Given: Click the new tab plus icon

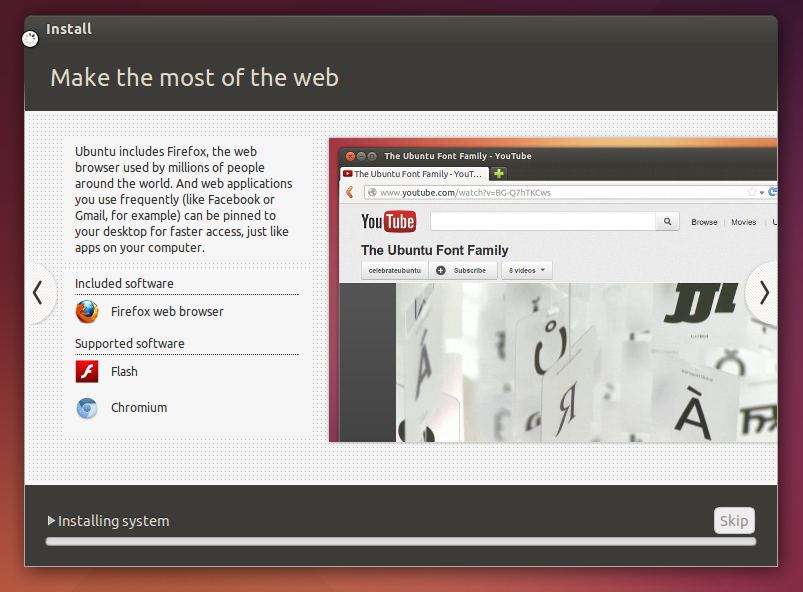Looking at the screenshot, I should pos(499,174).
